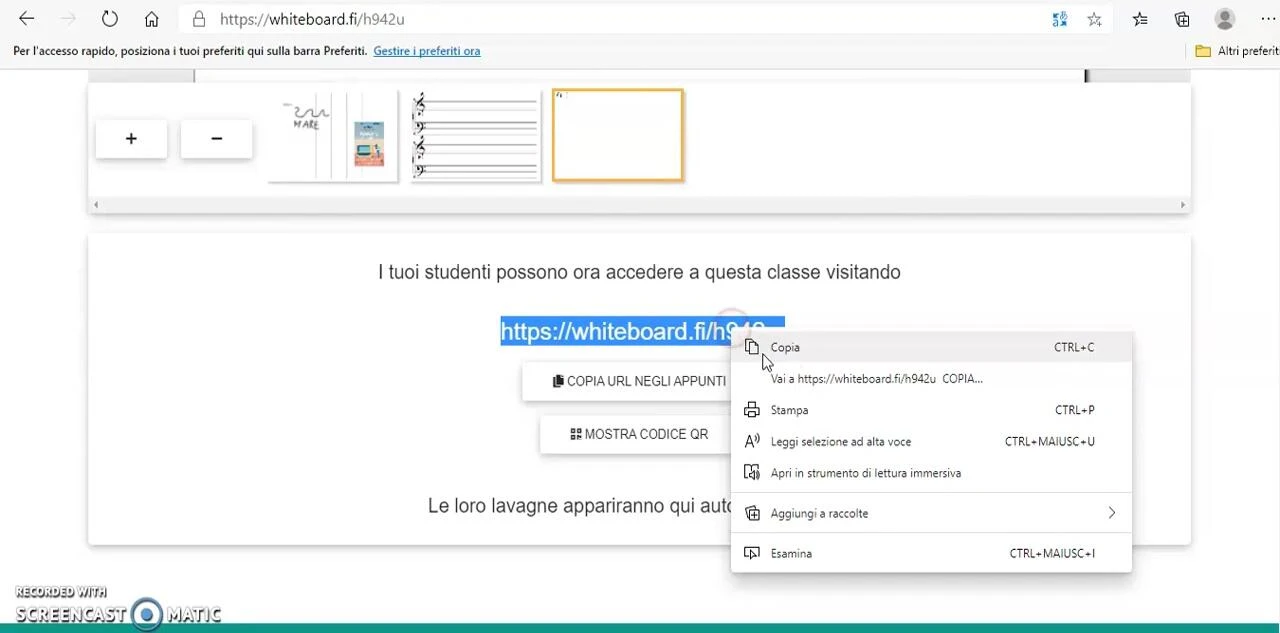View site info via lock icon
1280x633 pixels.
[199, 19]
